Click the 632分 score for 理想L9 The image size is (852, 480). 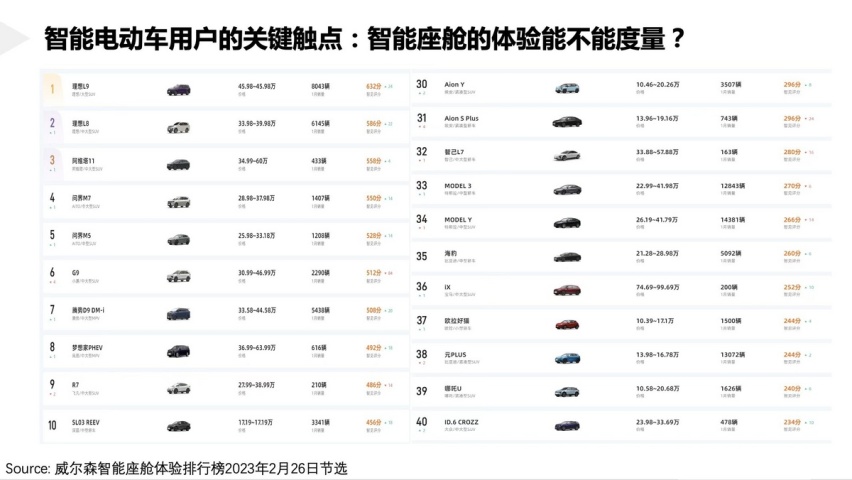point(374,86)
